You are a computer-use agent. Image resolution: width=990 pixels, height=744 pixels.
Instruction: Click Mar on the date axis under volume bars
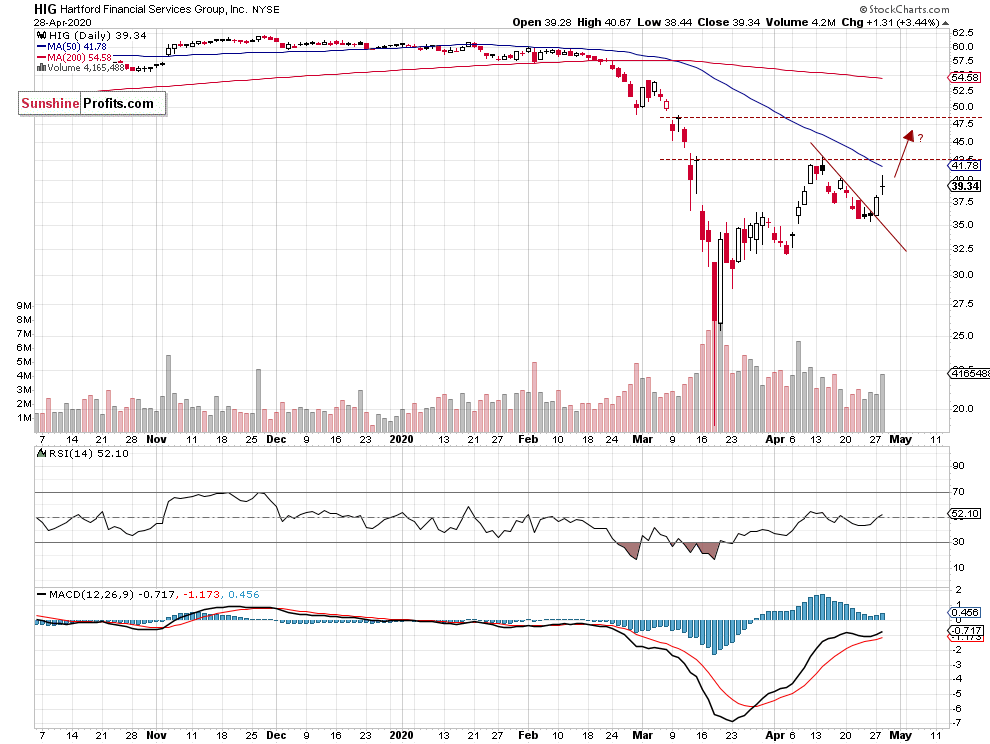point(643,440)
